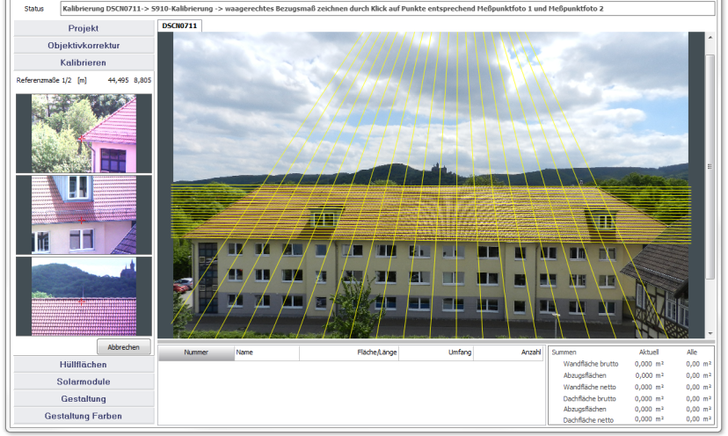728x436 pixels.
Task: Expand the Projekt panel
Action: pyautogui.click(x=83, y=29)
